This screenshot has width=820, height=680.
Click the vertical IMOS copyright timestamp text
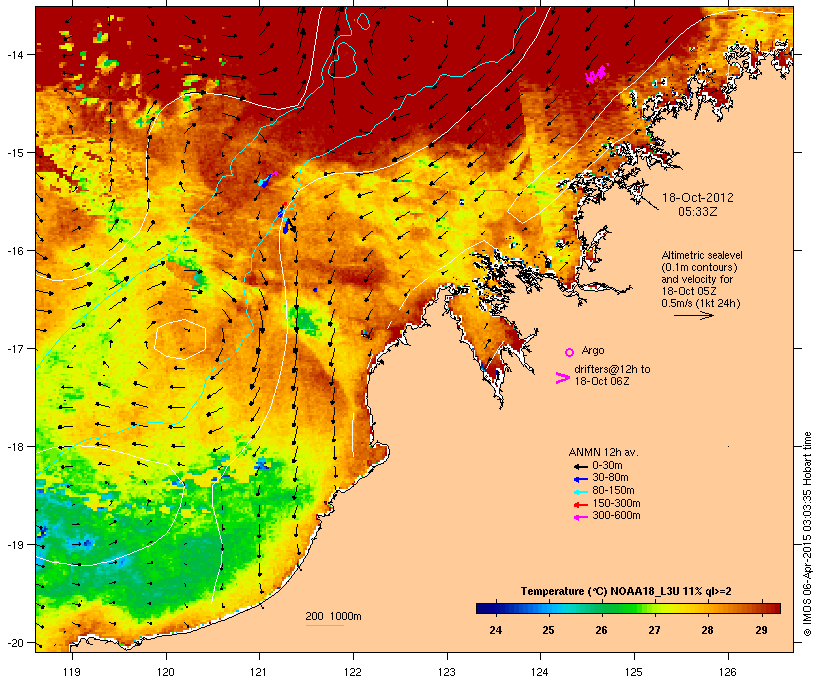(x=807, y=534)
